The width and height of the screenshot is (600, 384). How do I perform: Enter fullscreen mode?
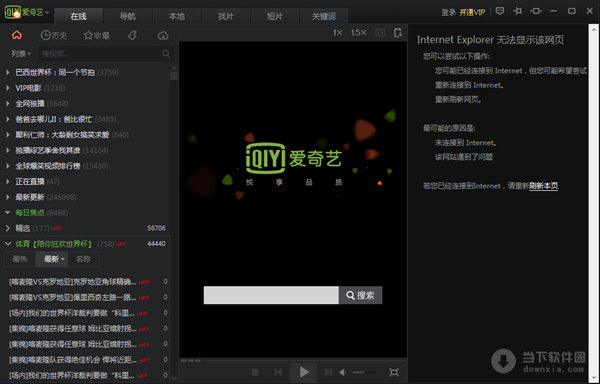tap(394, 372)
